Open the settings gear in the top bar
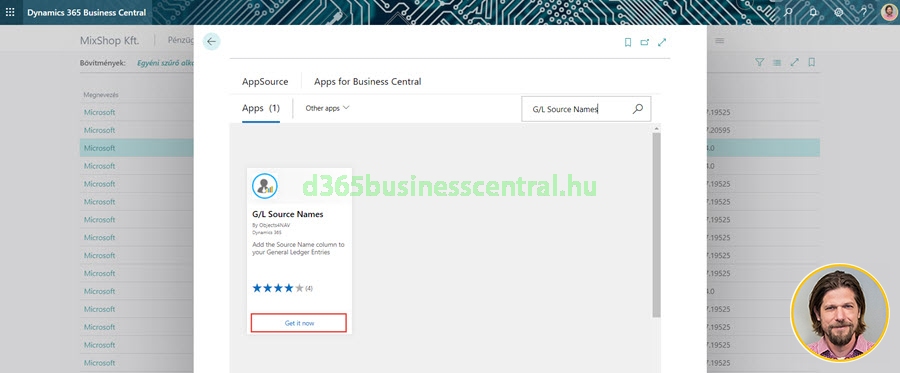This screenshot has height=373, width=900. tap(839, 12)
